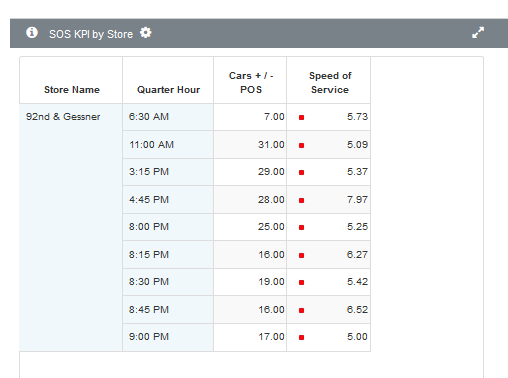
Task: Select the 9:00 PM quarter hour cell
Action: pyautogui.click(x=168, y=337)
